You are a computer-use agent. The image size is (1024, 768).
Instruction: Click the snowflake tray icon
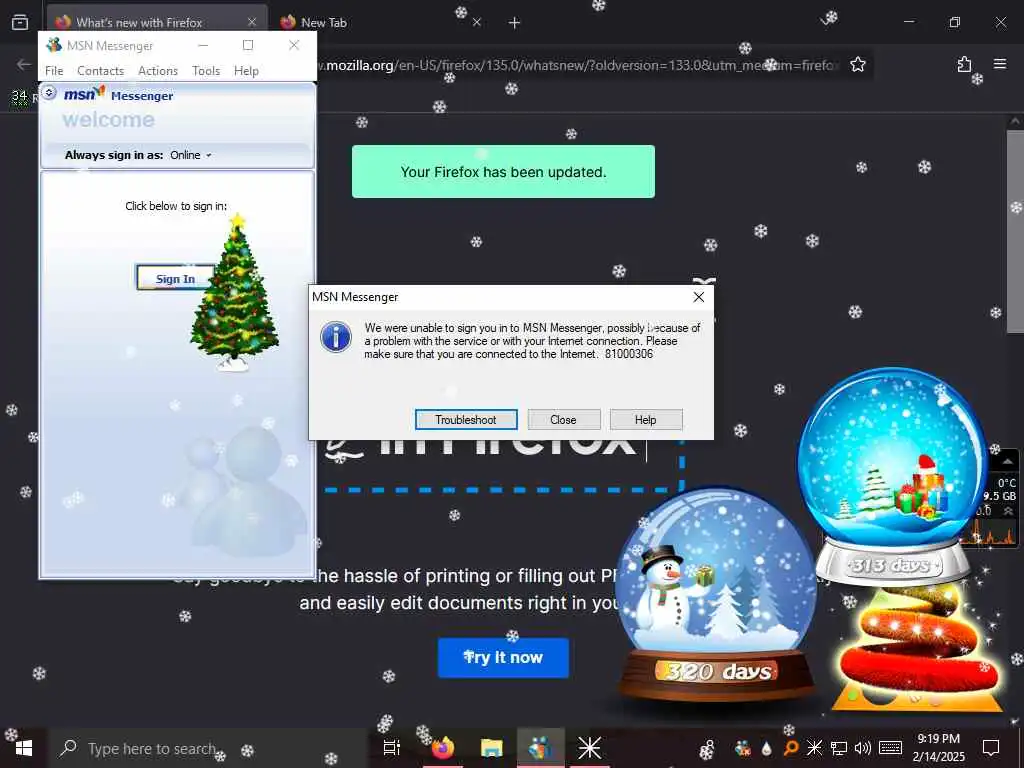[814, 748]
